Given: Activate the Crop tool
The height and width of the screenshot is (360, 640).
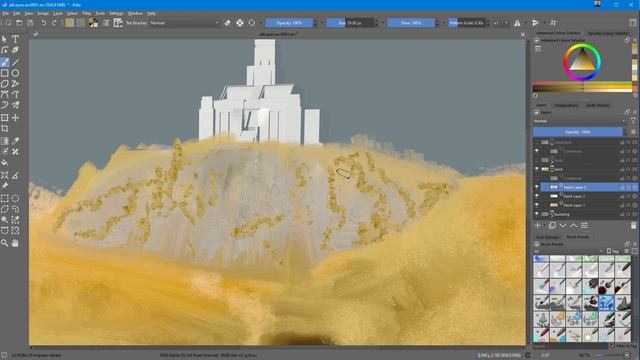Looking at the screenshot, I should [4, 128].
